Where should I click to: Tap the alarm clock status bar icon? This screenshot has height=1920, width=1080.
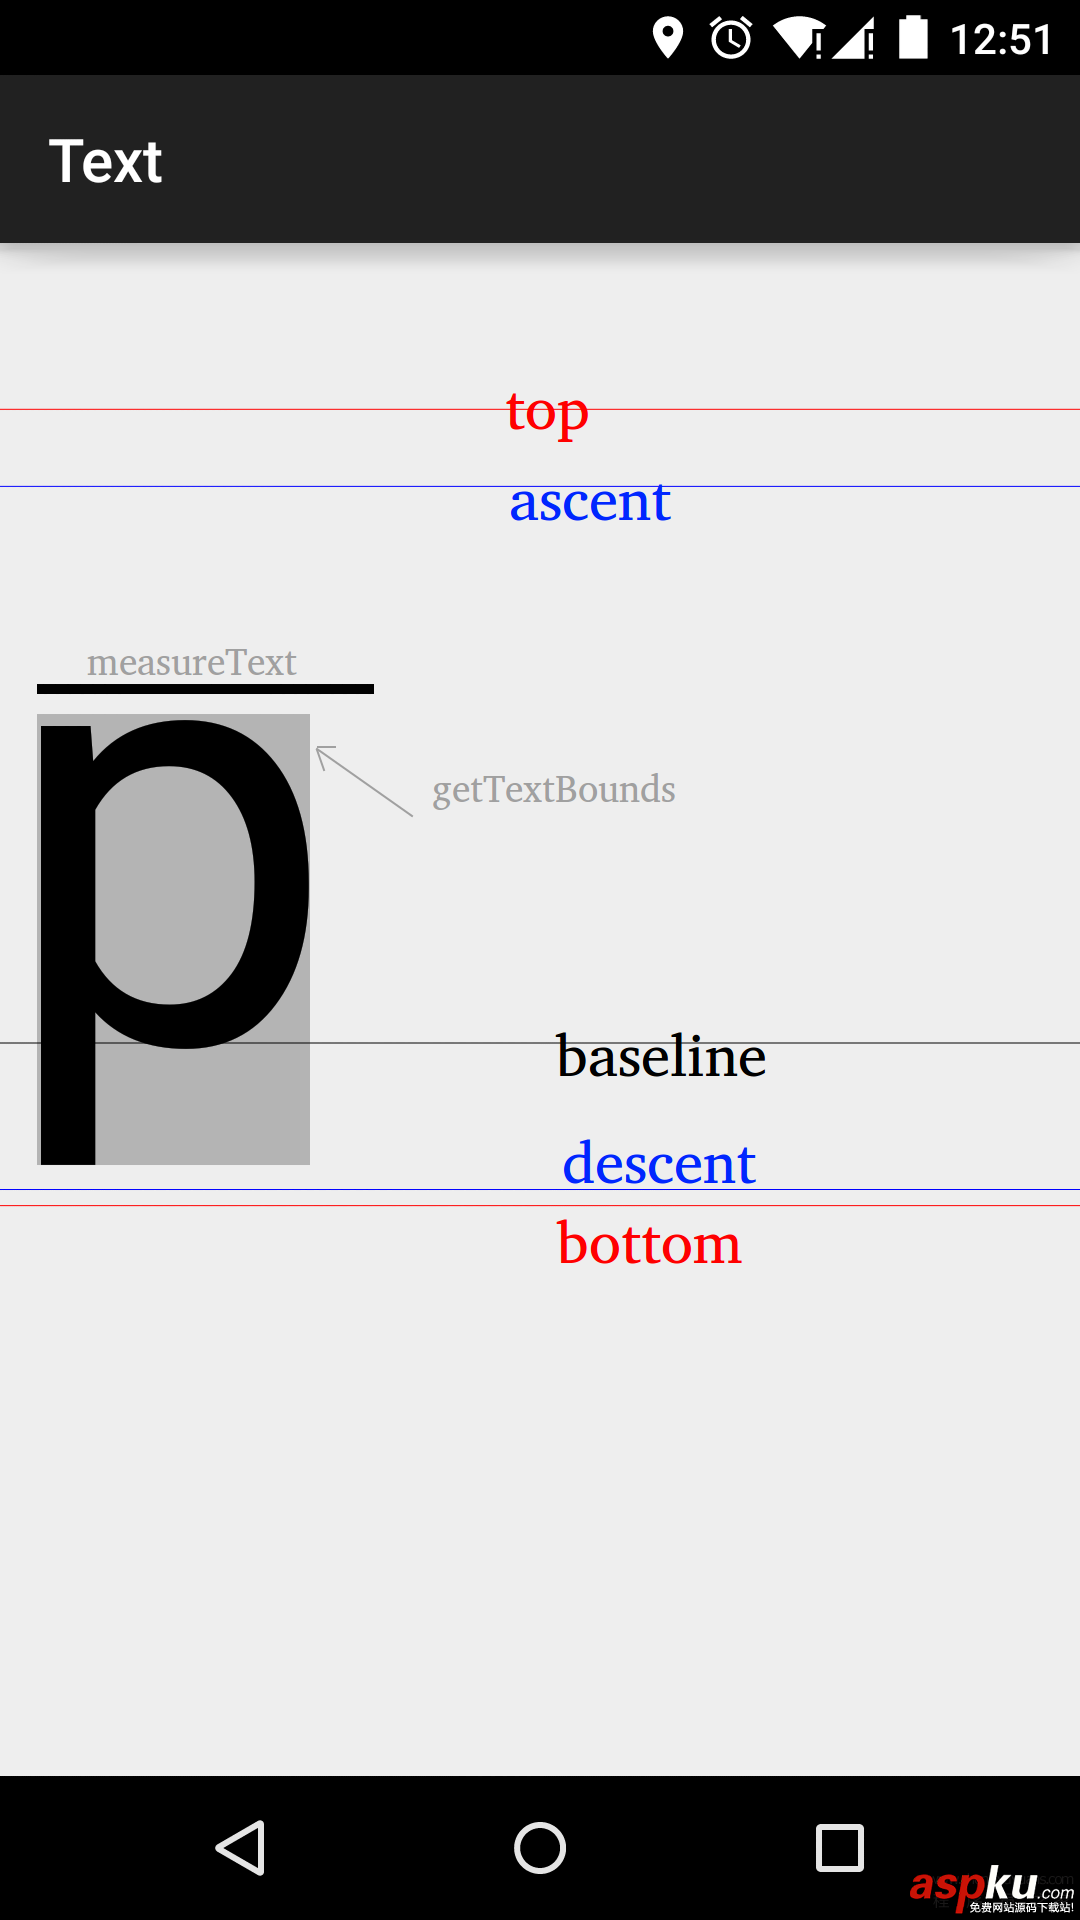pyautogui.click(x=731, y=37)
